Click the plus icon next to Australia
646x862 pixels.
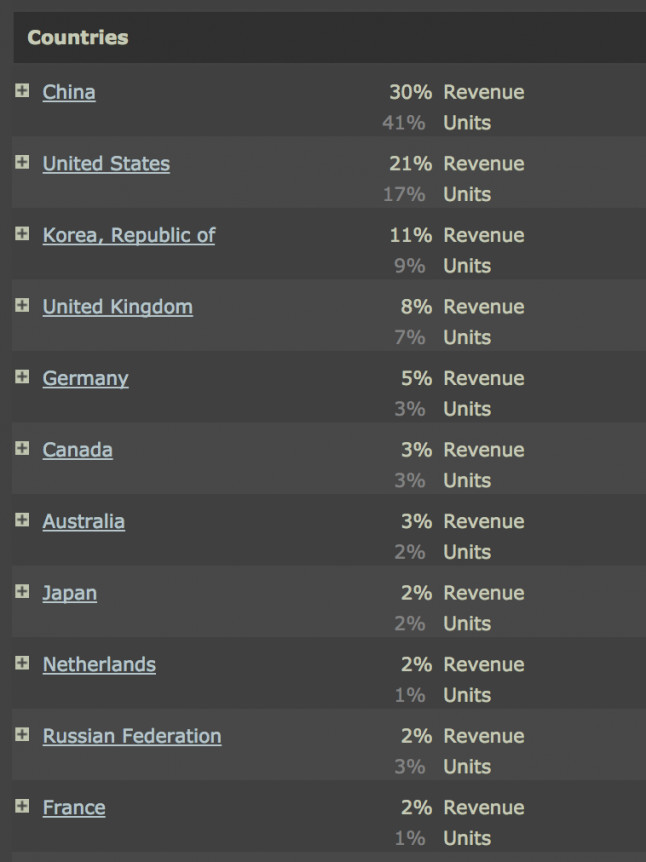[x=22, y=520]
